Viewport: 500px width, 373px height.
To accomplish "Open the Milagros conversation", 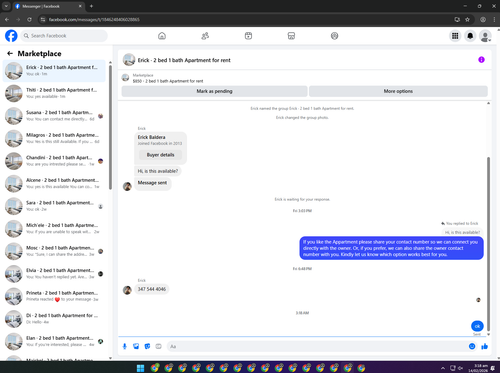I will [x=54, y=138].
